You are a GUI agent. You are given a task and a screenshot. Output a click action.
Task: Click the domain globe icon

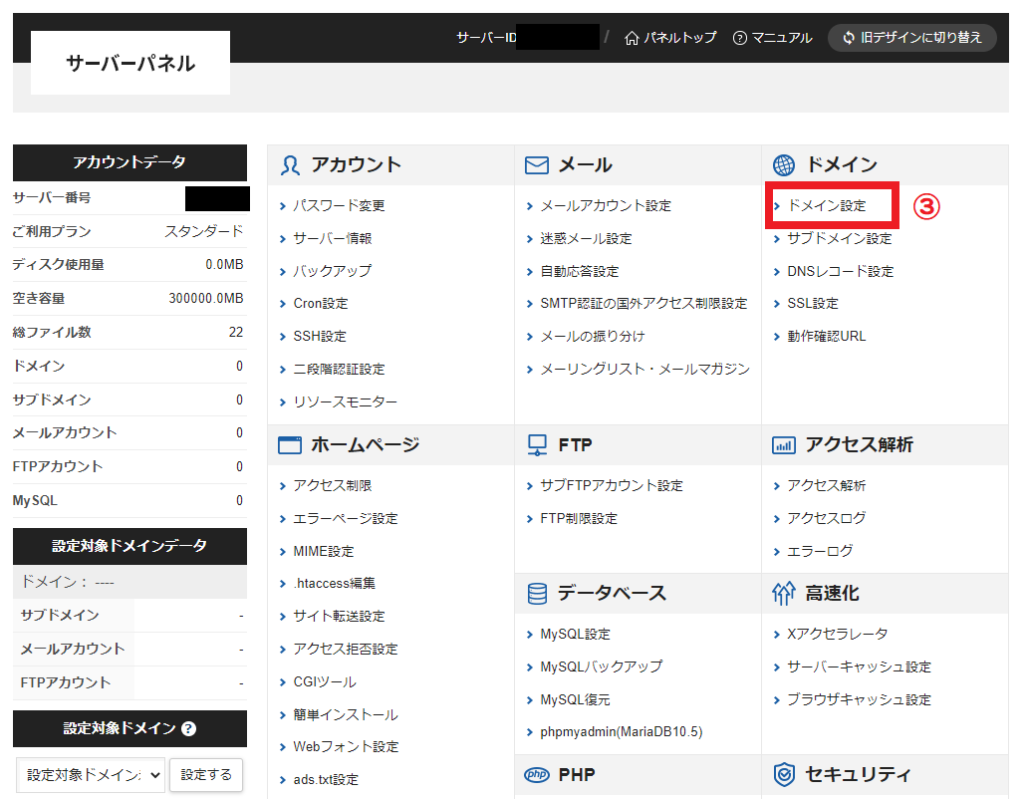pos(784,165)
